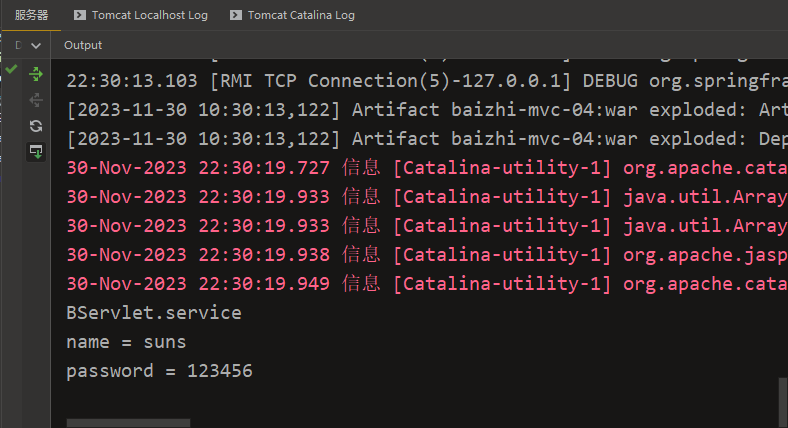The image size is (788, 428).
Task: Toggle the Scroll to End button
Action: 36,152
